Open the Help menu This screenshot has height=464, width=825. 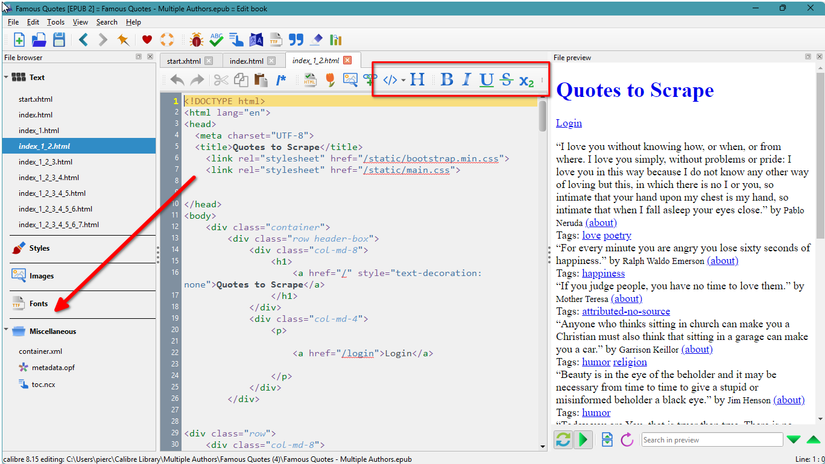point(133,22)
